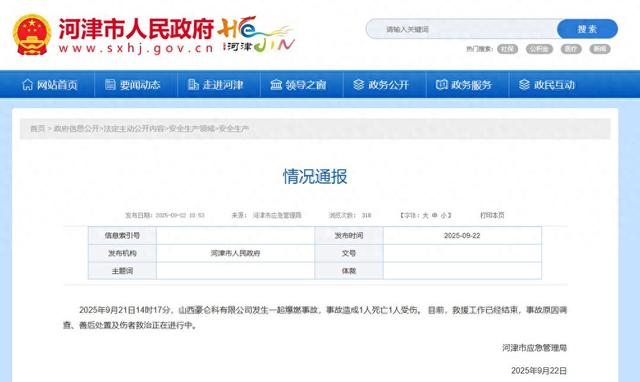640x382 pixels.
Task: Select the 社保 hot search tag
Action: [507, 49]
